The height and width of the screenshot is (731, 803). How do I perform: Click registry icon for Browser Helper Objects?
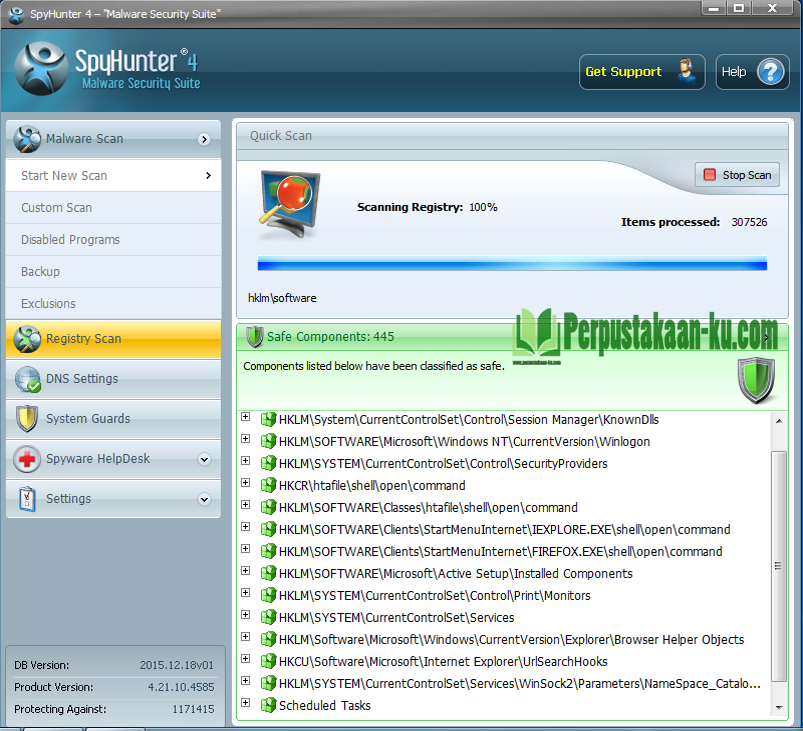[x=268, y=640]
